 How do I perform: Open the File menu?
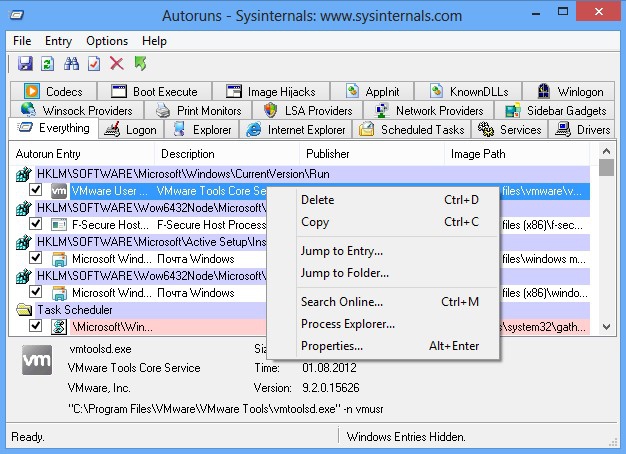(22, 41)
